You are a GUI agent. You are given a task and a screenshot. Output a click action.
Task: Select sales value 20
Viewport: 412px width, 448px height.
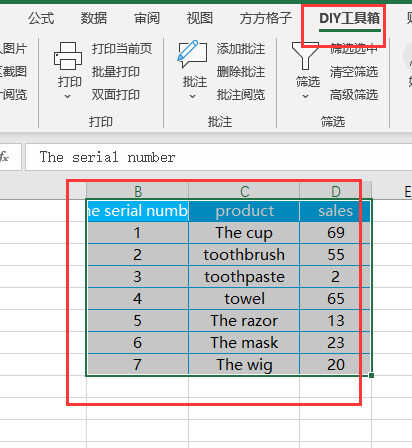[x=335, y=365]
